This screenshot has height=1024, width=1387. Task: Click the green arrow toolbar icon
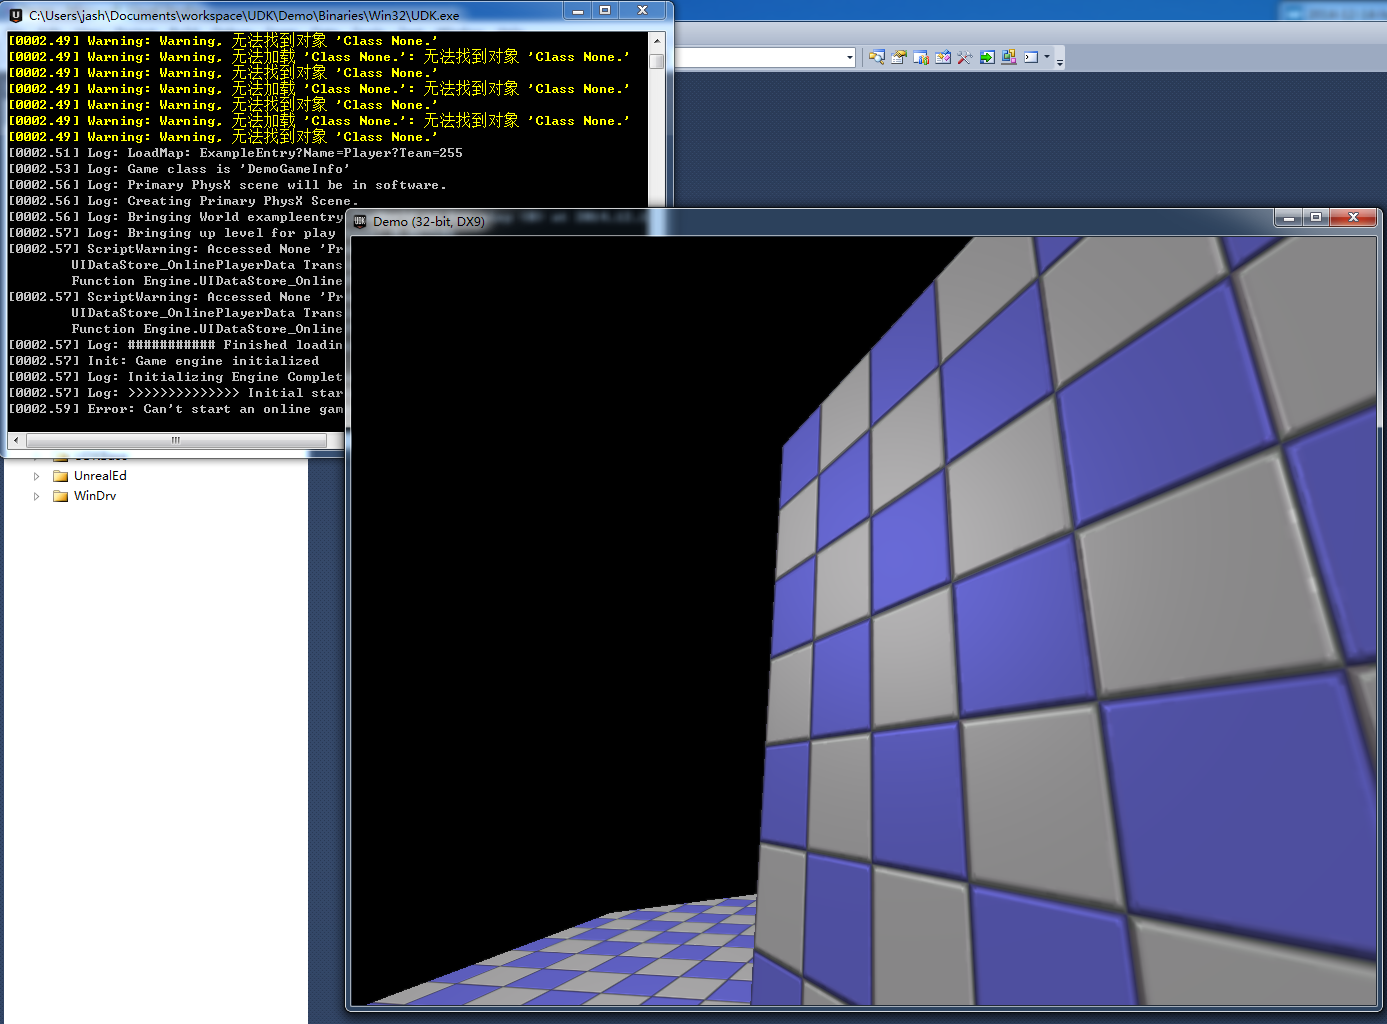tap(987, 57)
